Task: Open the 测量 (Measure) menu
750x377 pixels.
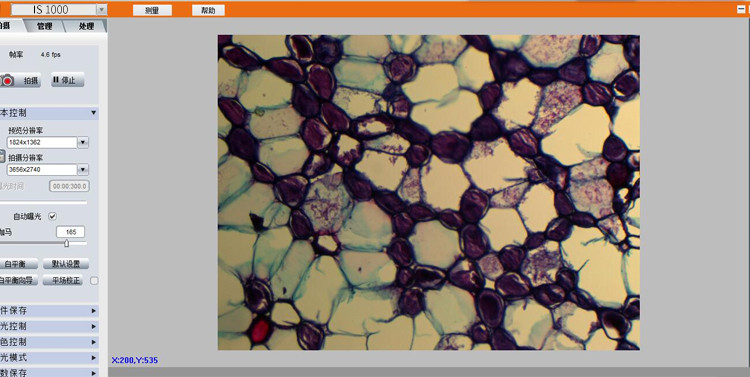Action: pyautogui.click(x=152, y=10)
